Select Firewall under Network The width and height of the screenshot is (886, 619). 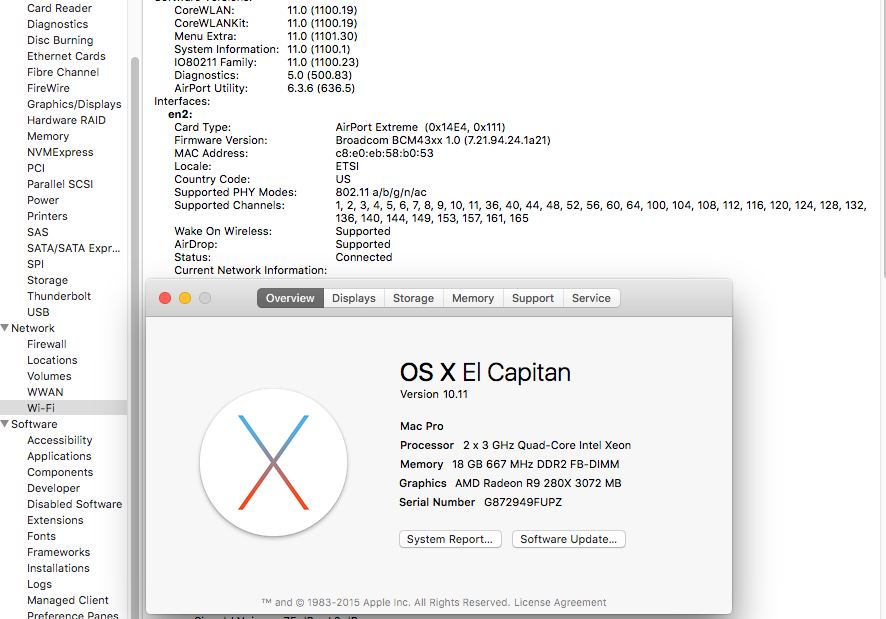[46, 344]
